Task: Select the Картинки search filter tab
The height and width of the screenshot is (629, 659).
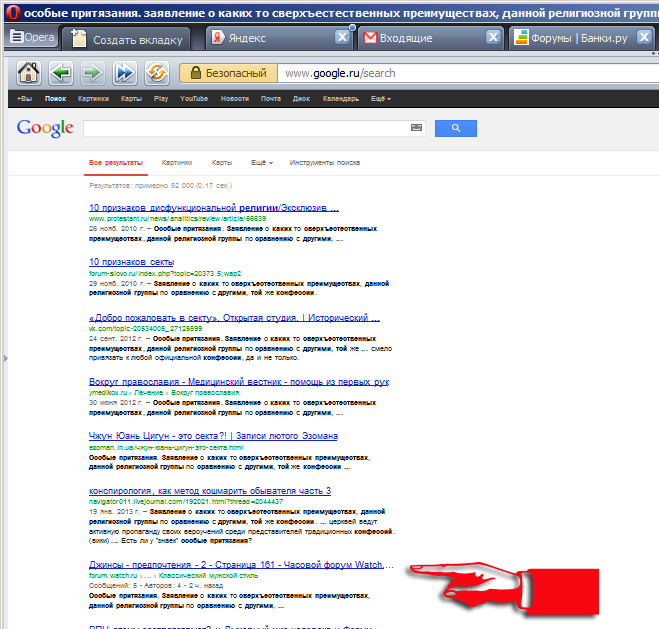Action: 177,162
